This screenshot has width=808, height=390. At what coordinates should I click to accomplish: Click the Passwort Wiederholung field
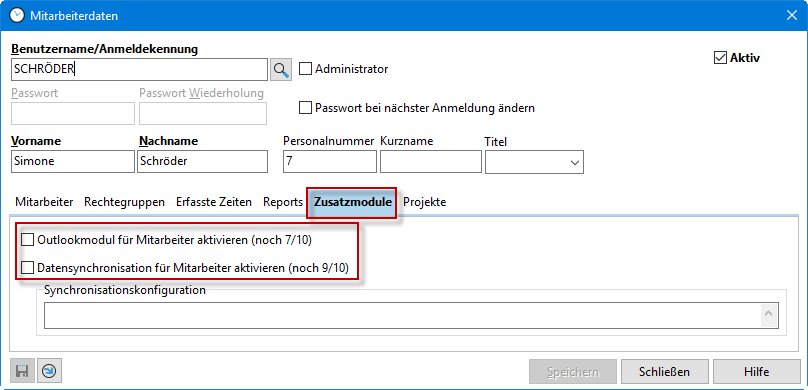[x=203, y=113]
